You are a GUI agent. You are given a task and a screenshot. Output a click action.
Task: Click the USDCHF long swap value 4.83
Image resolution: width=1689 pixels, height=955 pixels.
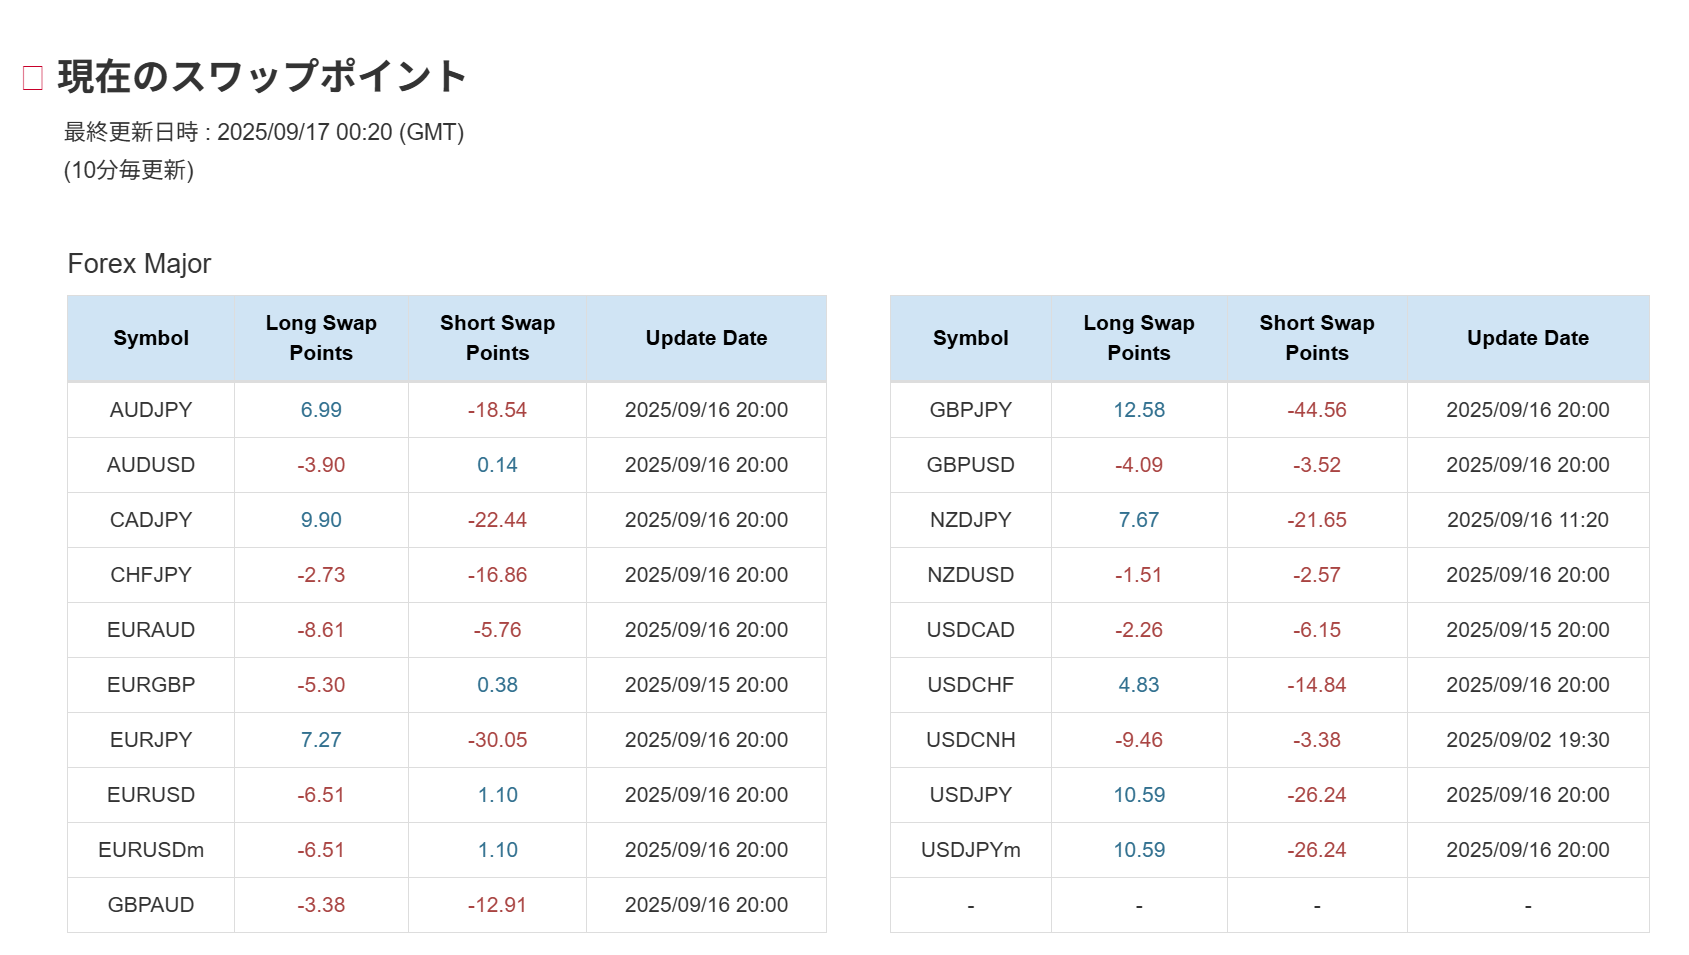[x=1139, y=685]
